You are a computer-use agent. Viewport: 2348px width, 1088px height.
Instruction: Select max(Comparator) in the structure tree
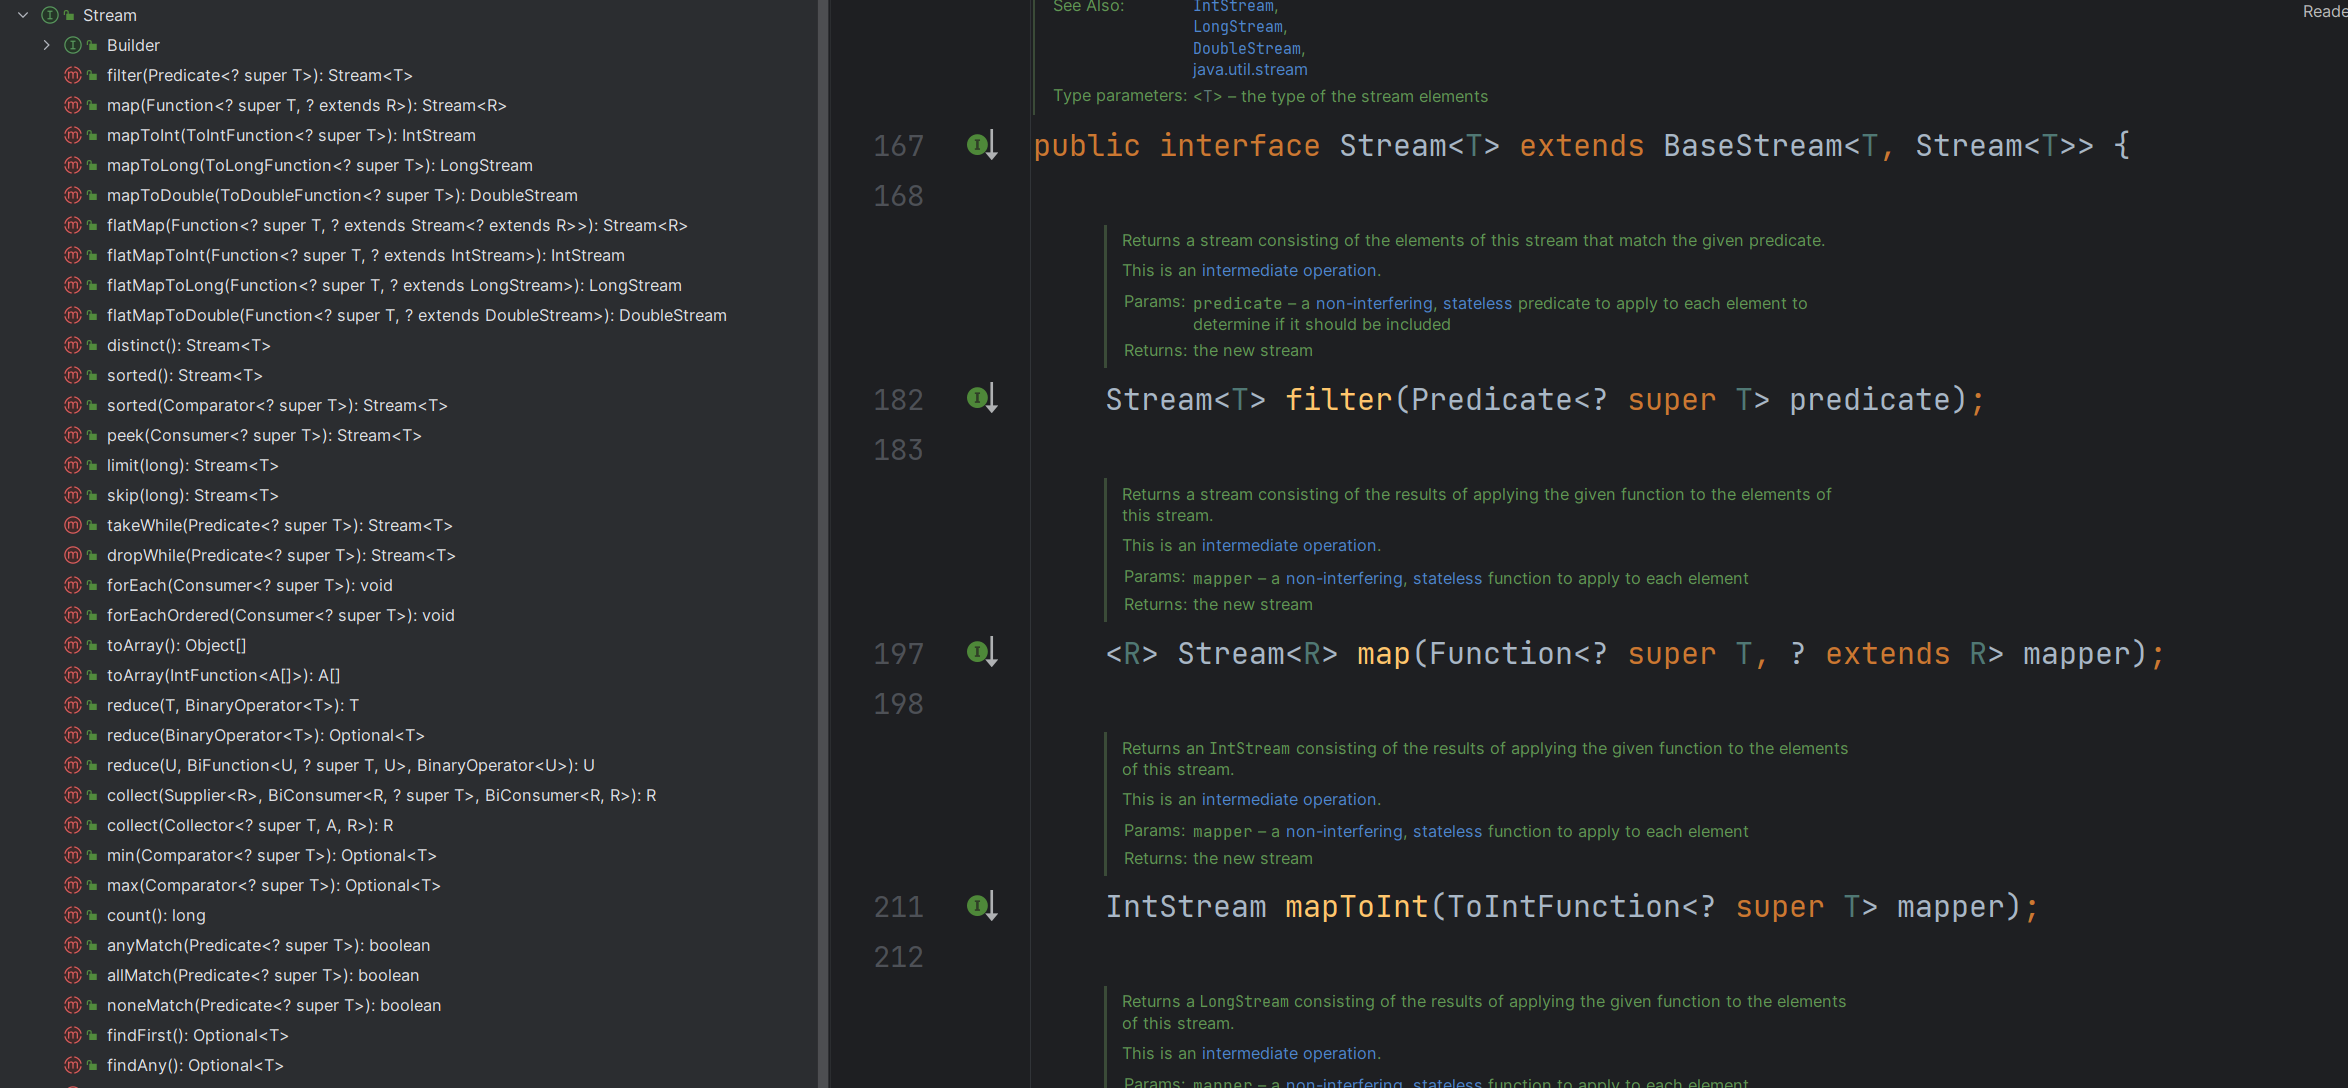pyautogui.click(x=273, y=885)
